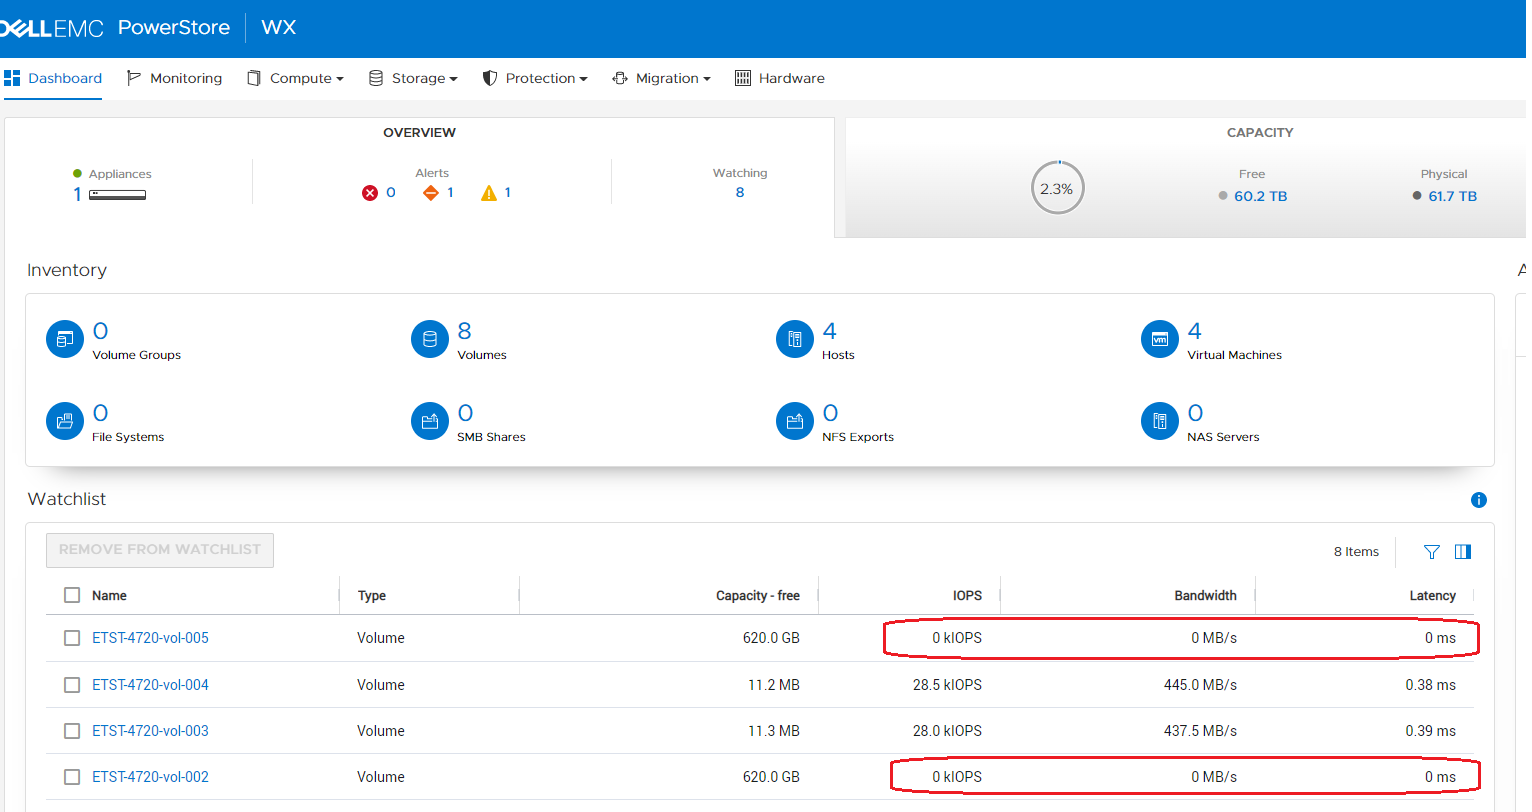Screen dimensions: 1532x812
Task: Sort by the IOPS column header
Action: (x=967, y=596)
